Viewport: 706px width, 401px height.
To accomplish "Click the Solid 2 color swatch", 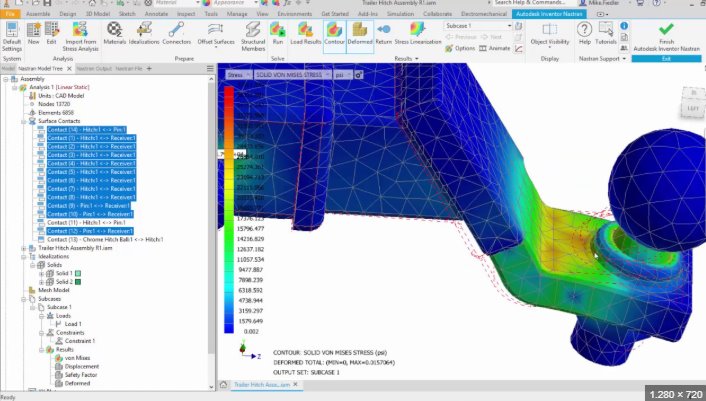I will (x=78, y=282).
